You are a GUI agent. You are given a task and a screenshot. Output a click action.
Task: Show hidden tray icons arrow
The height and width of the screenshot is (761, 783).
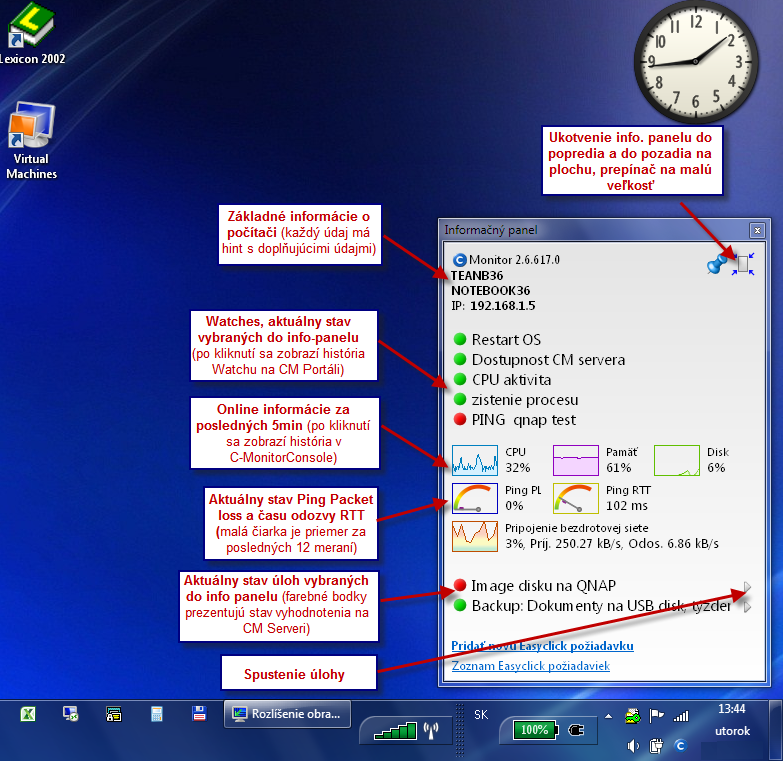pos(608,717)
